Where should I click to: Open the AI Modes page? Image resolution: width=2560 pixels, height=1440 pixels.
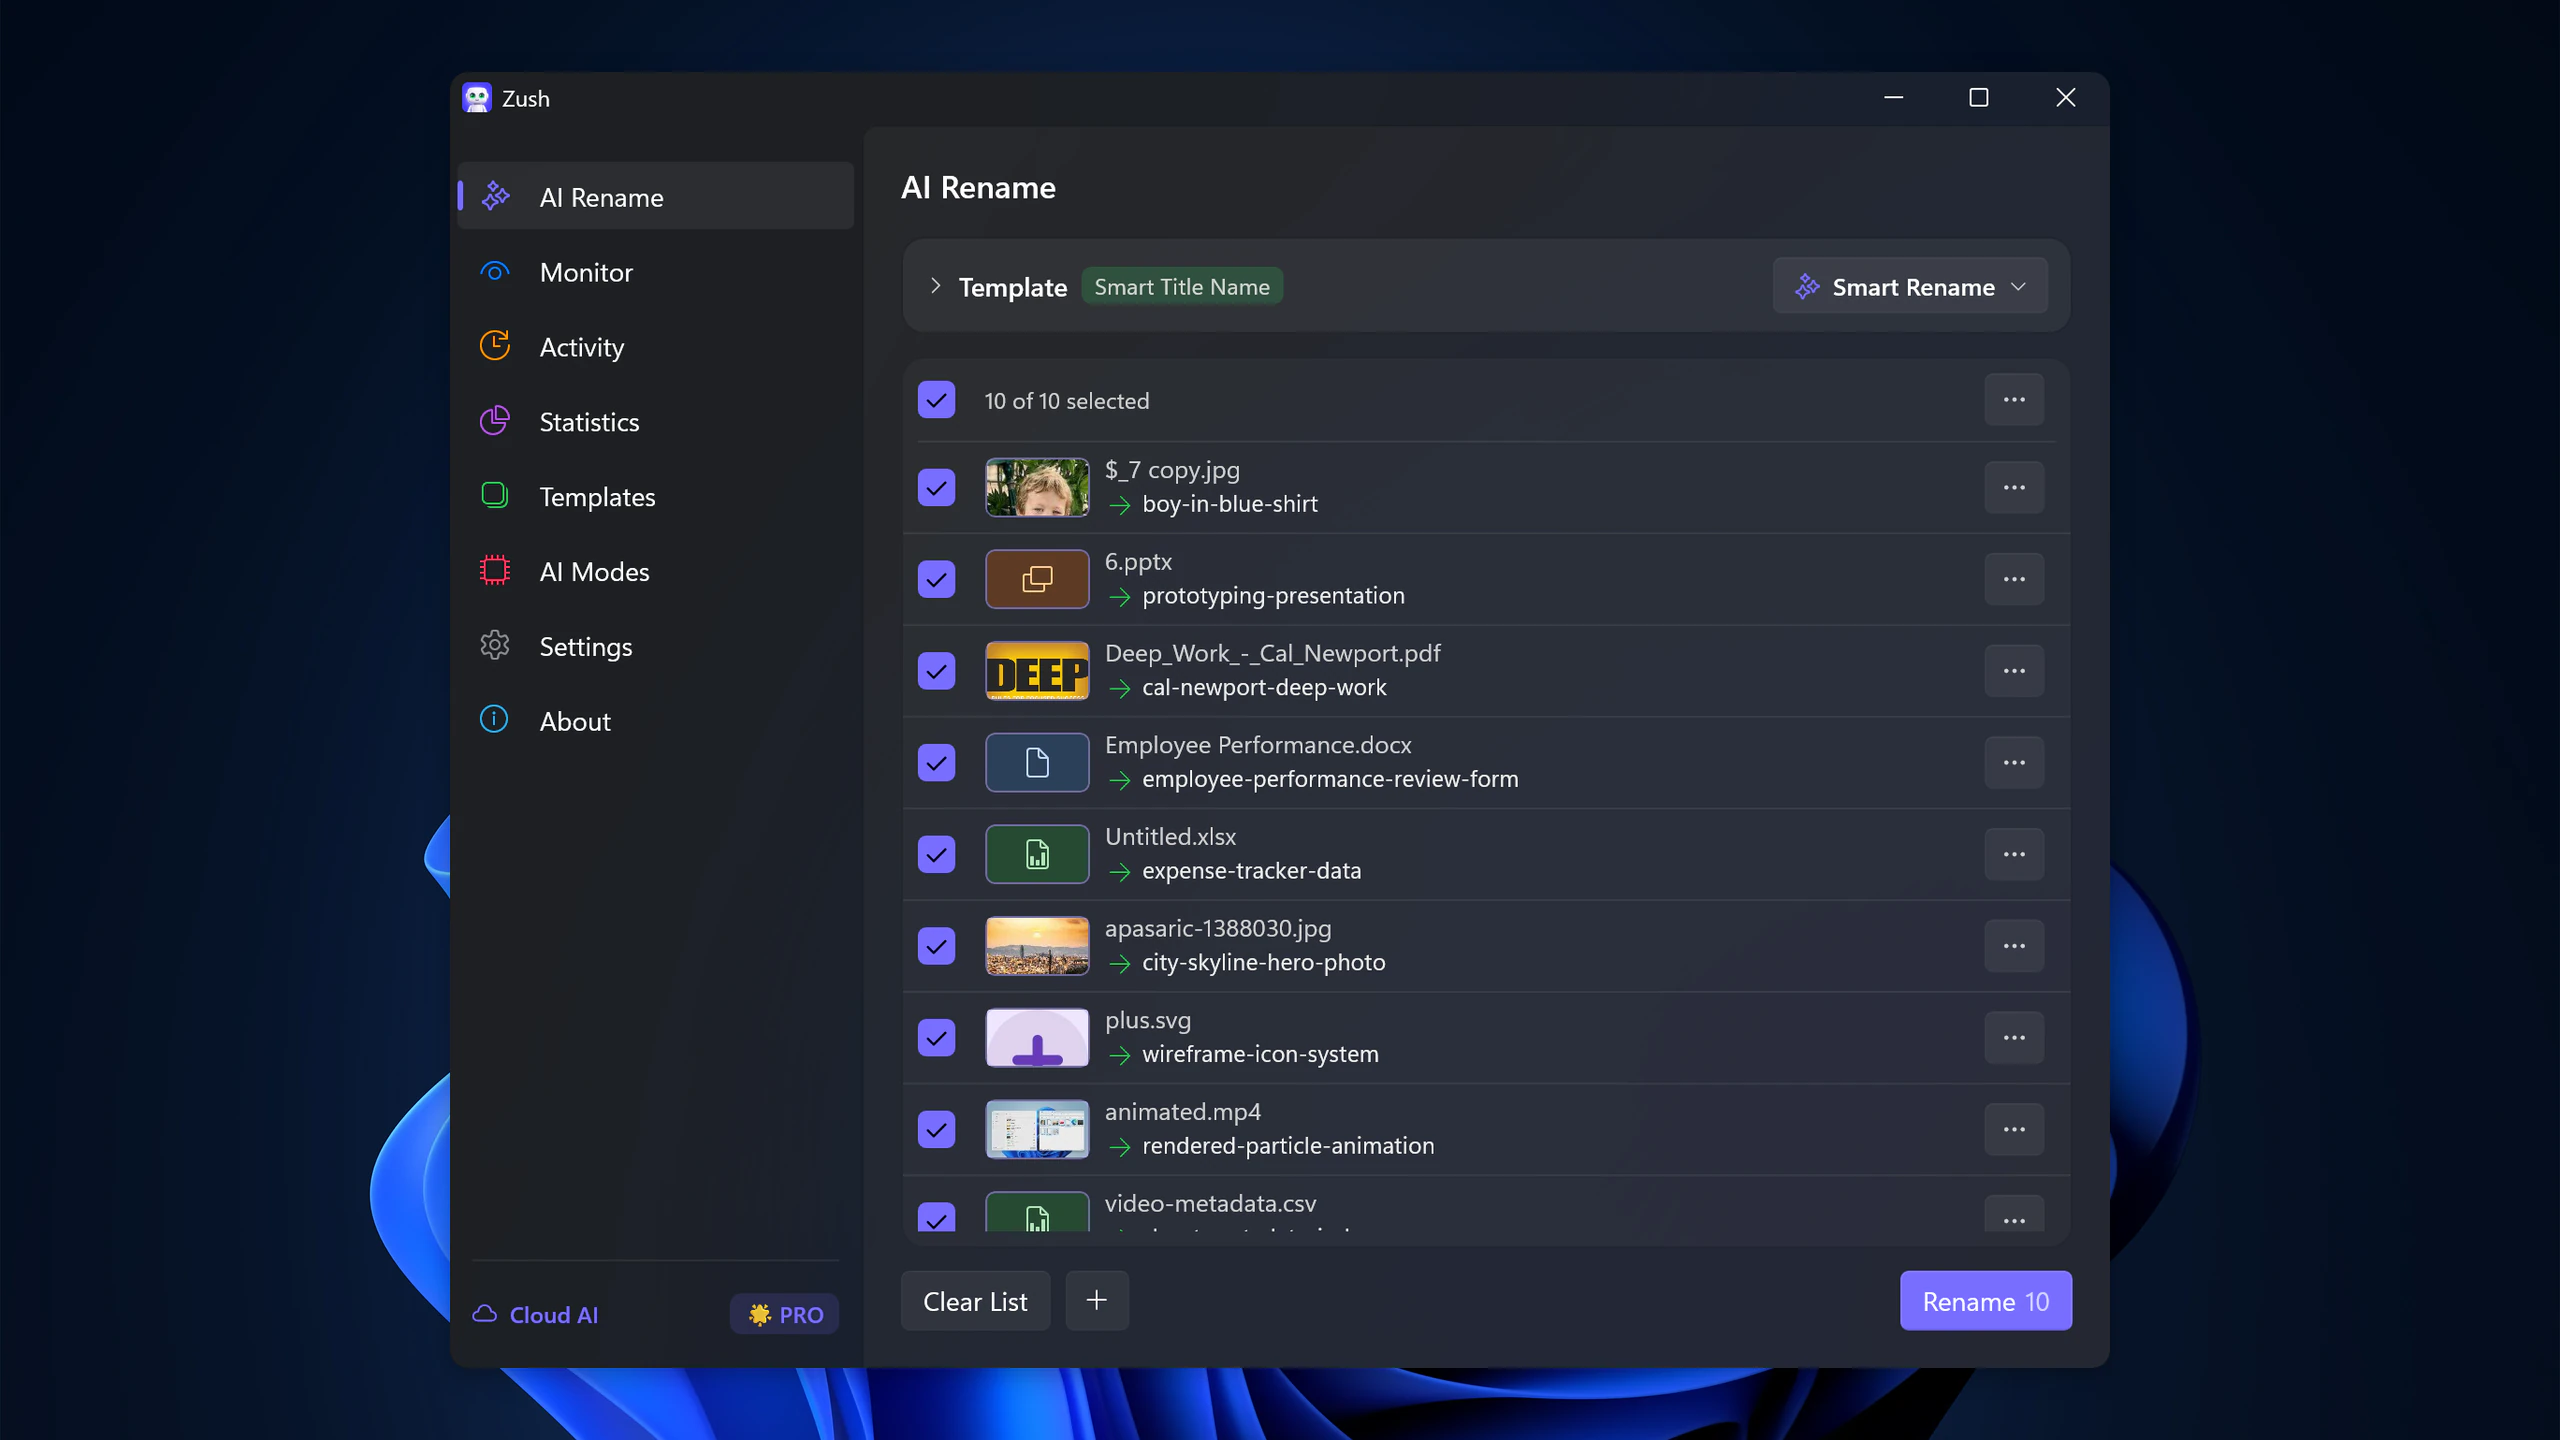point(655,572)
